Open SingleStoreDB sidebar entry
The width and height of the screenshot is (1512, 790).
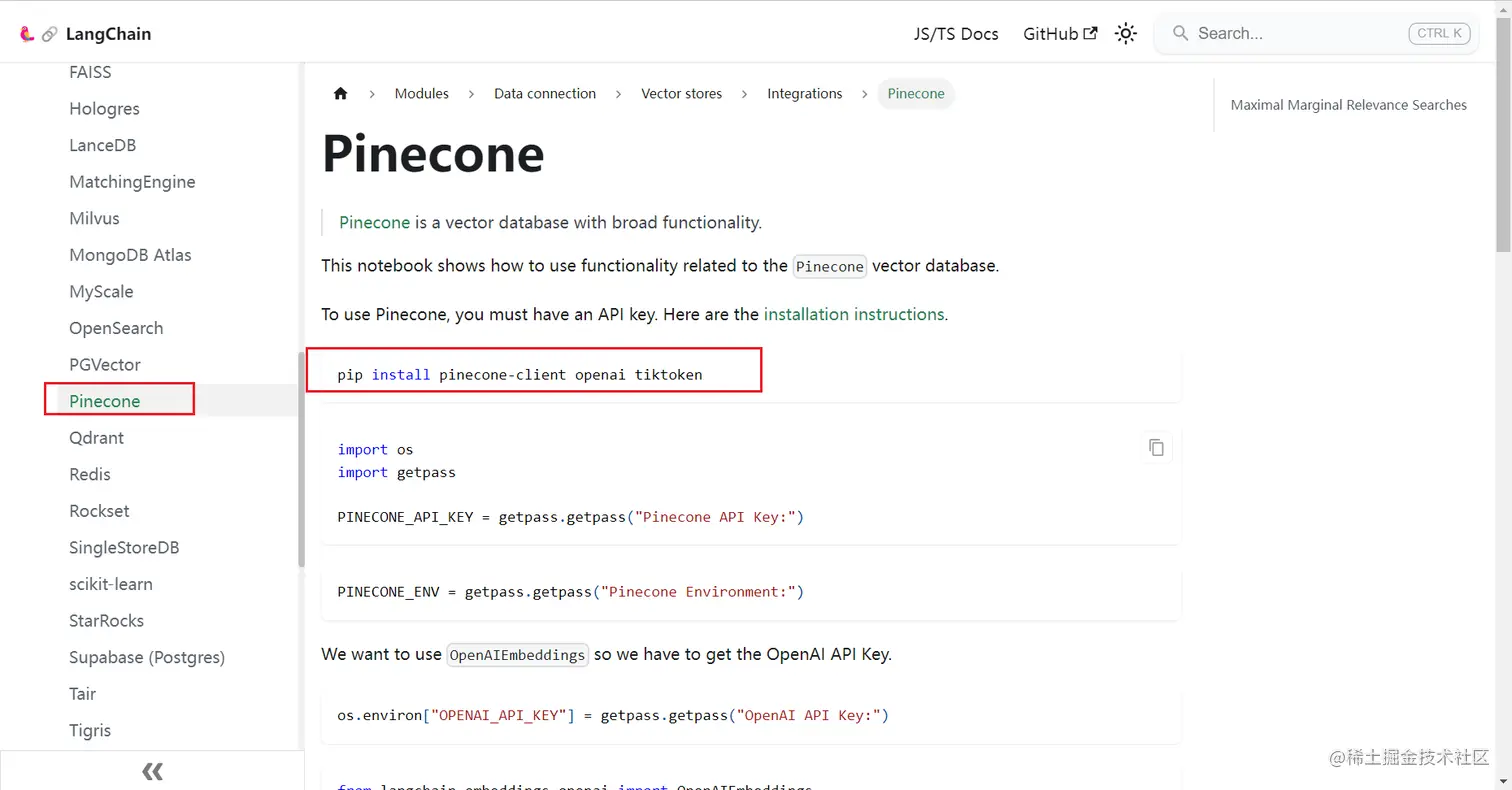(124, 548)
